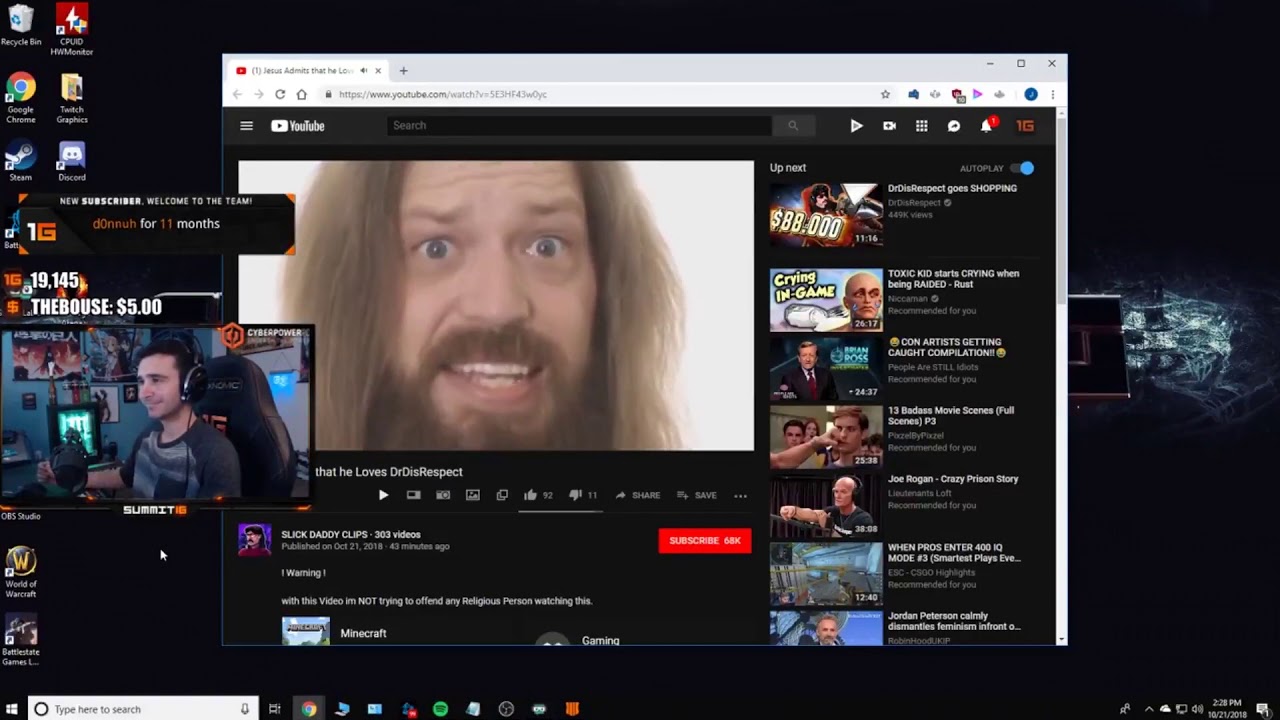Viewport: 1280px width, 720px height.
Task: Click the YouTube search magnifier button
Action: click(793, 126)
